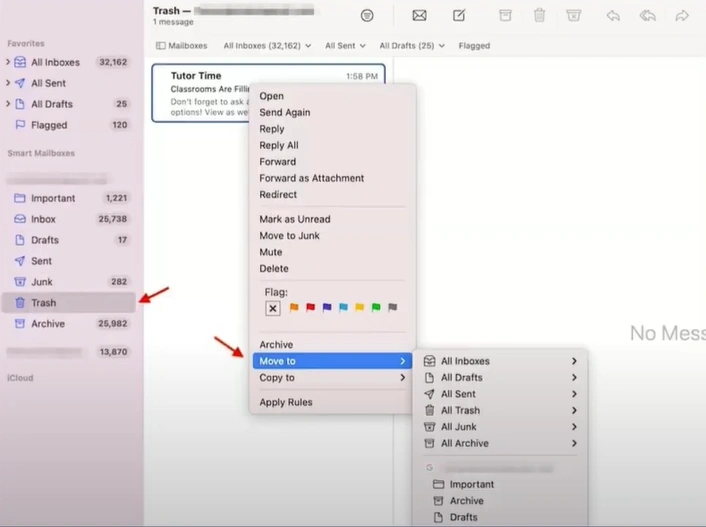The image size is (706, 527).
Task: Click the Move to Junk toolbar icon
Action: pyautogui.click(x=574, y=16)
